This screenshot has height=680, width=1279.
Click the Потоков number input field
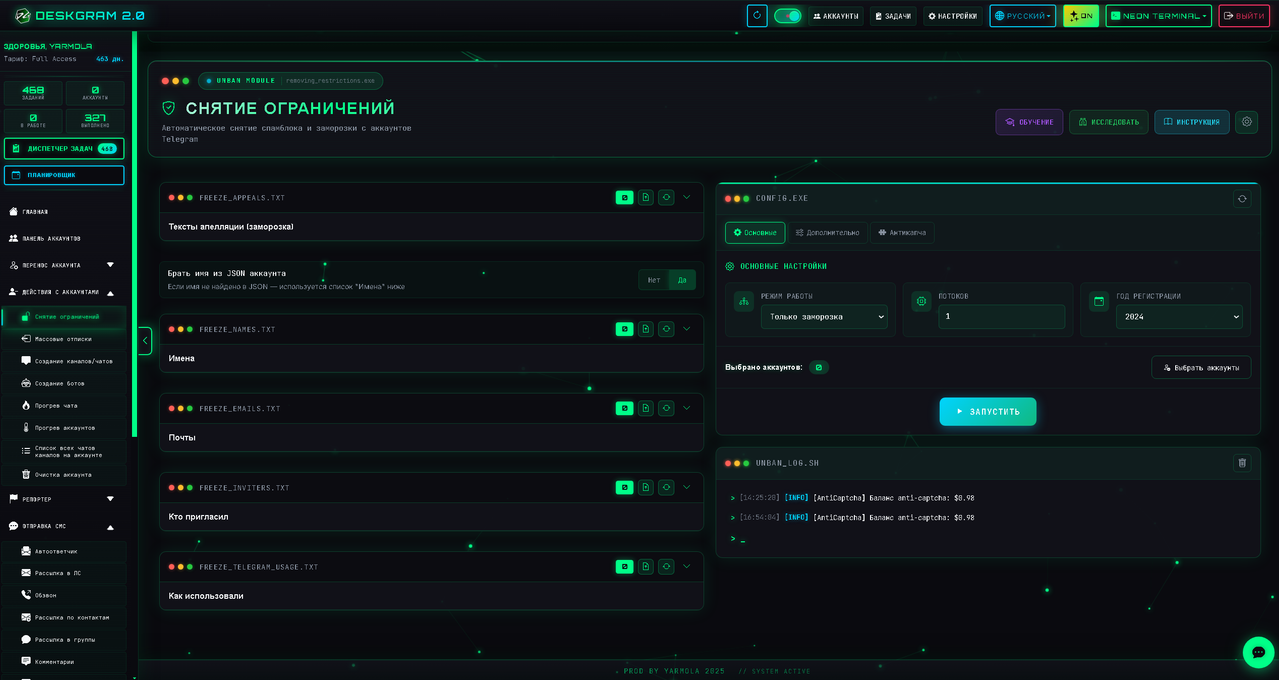[1001, 317]
